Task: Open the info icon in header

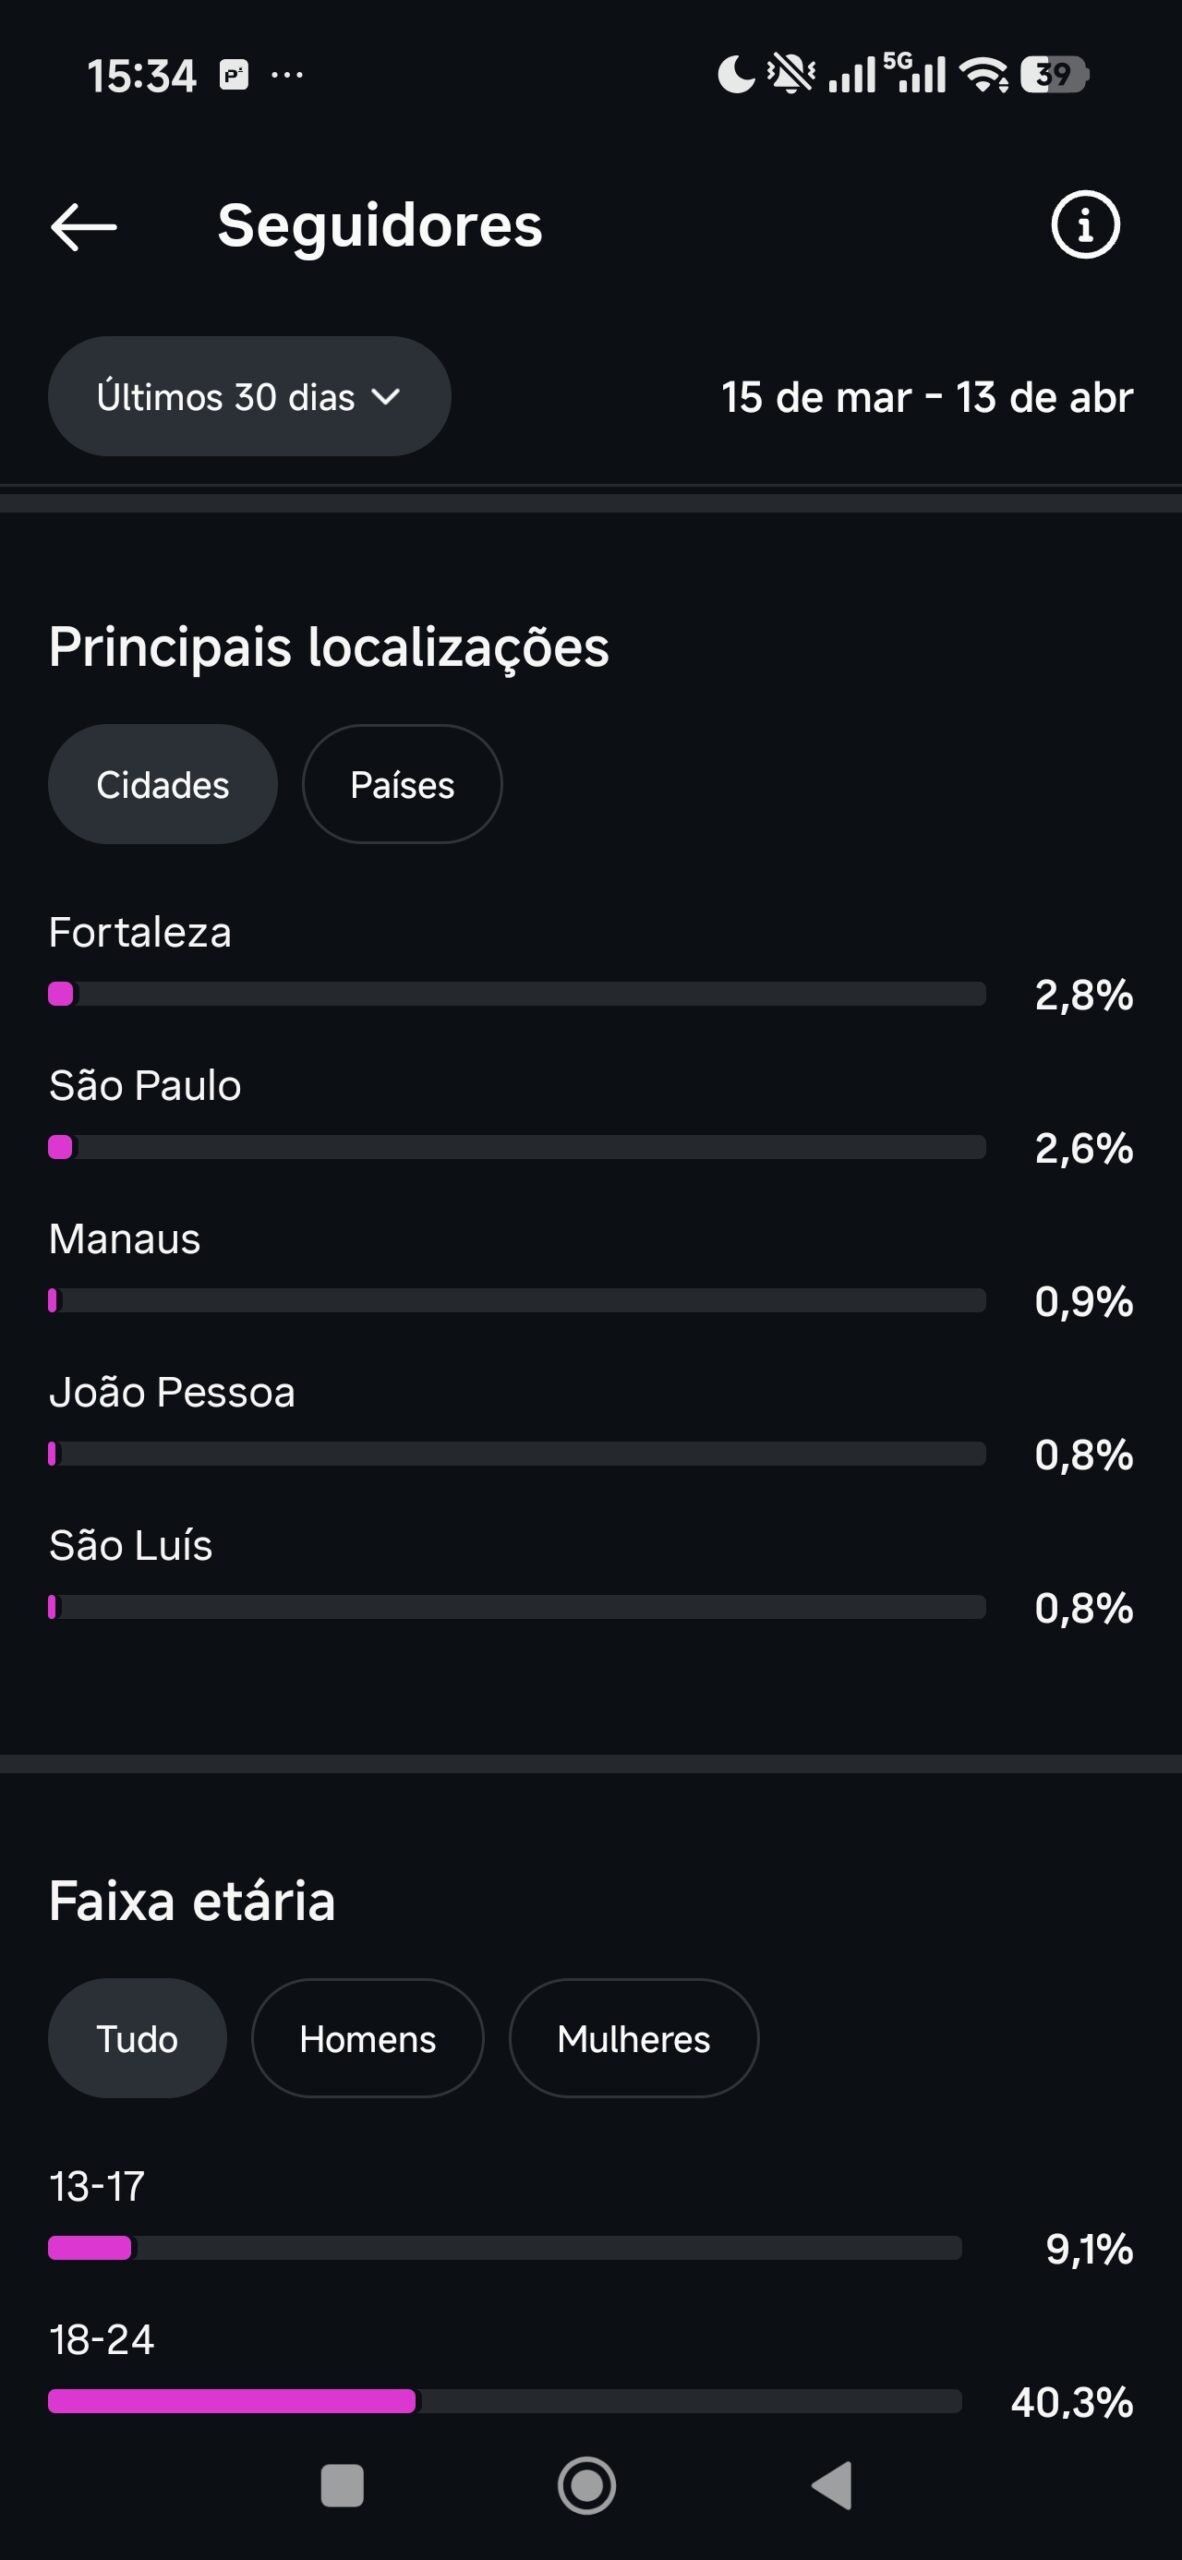Action: [x=1085, y=225]
